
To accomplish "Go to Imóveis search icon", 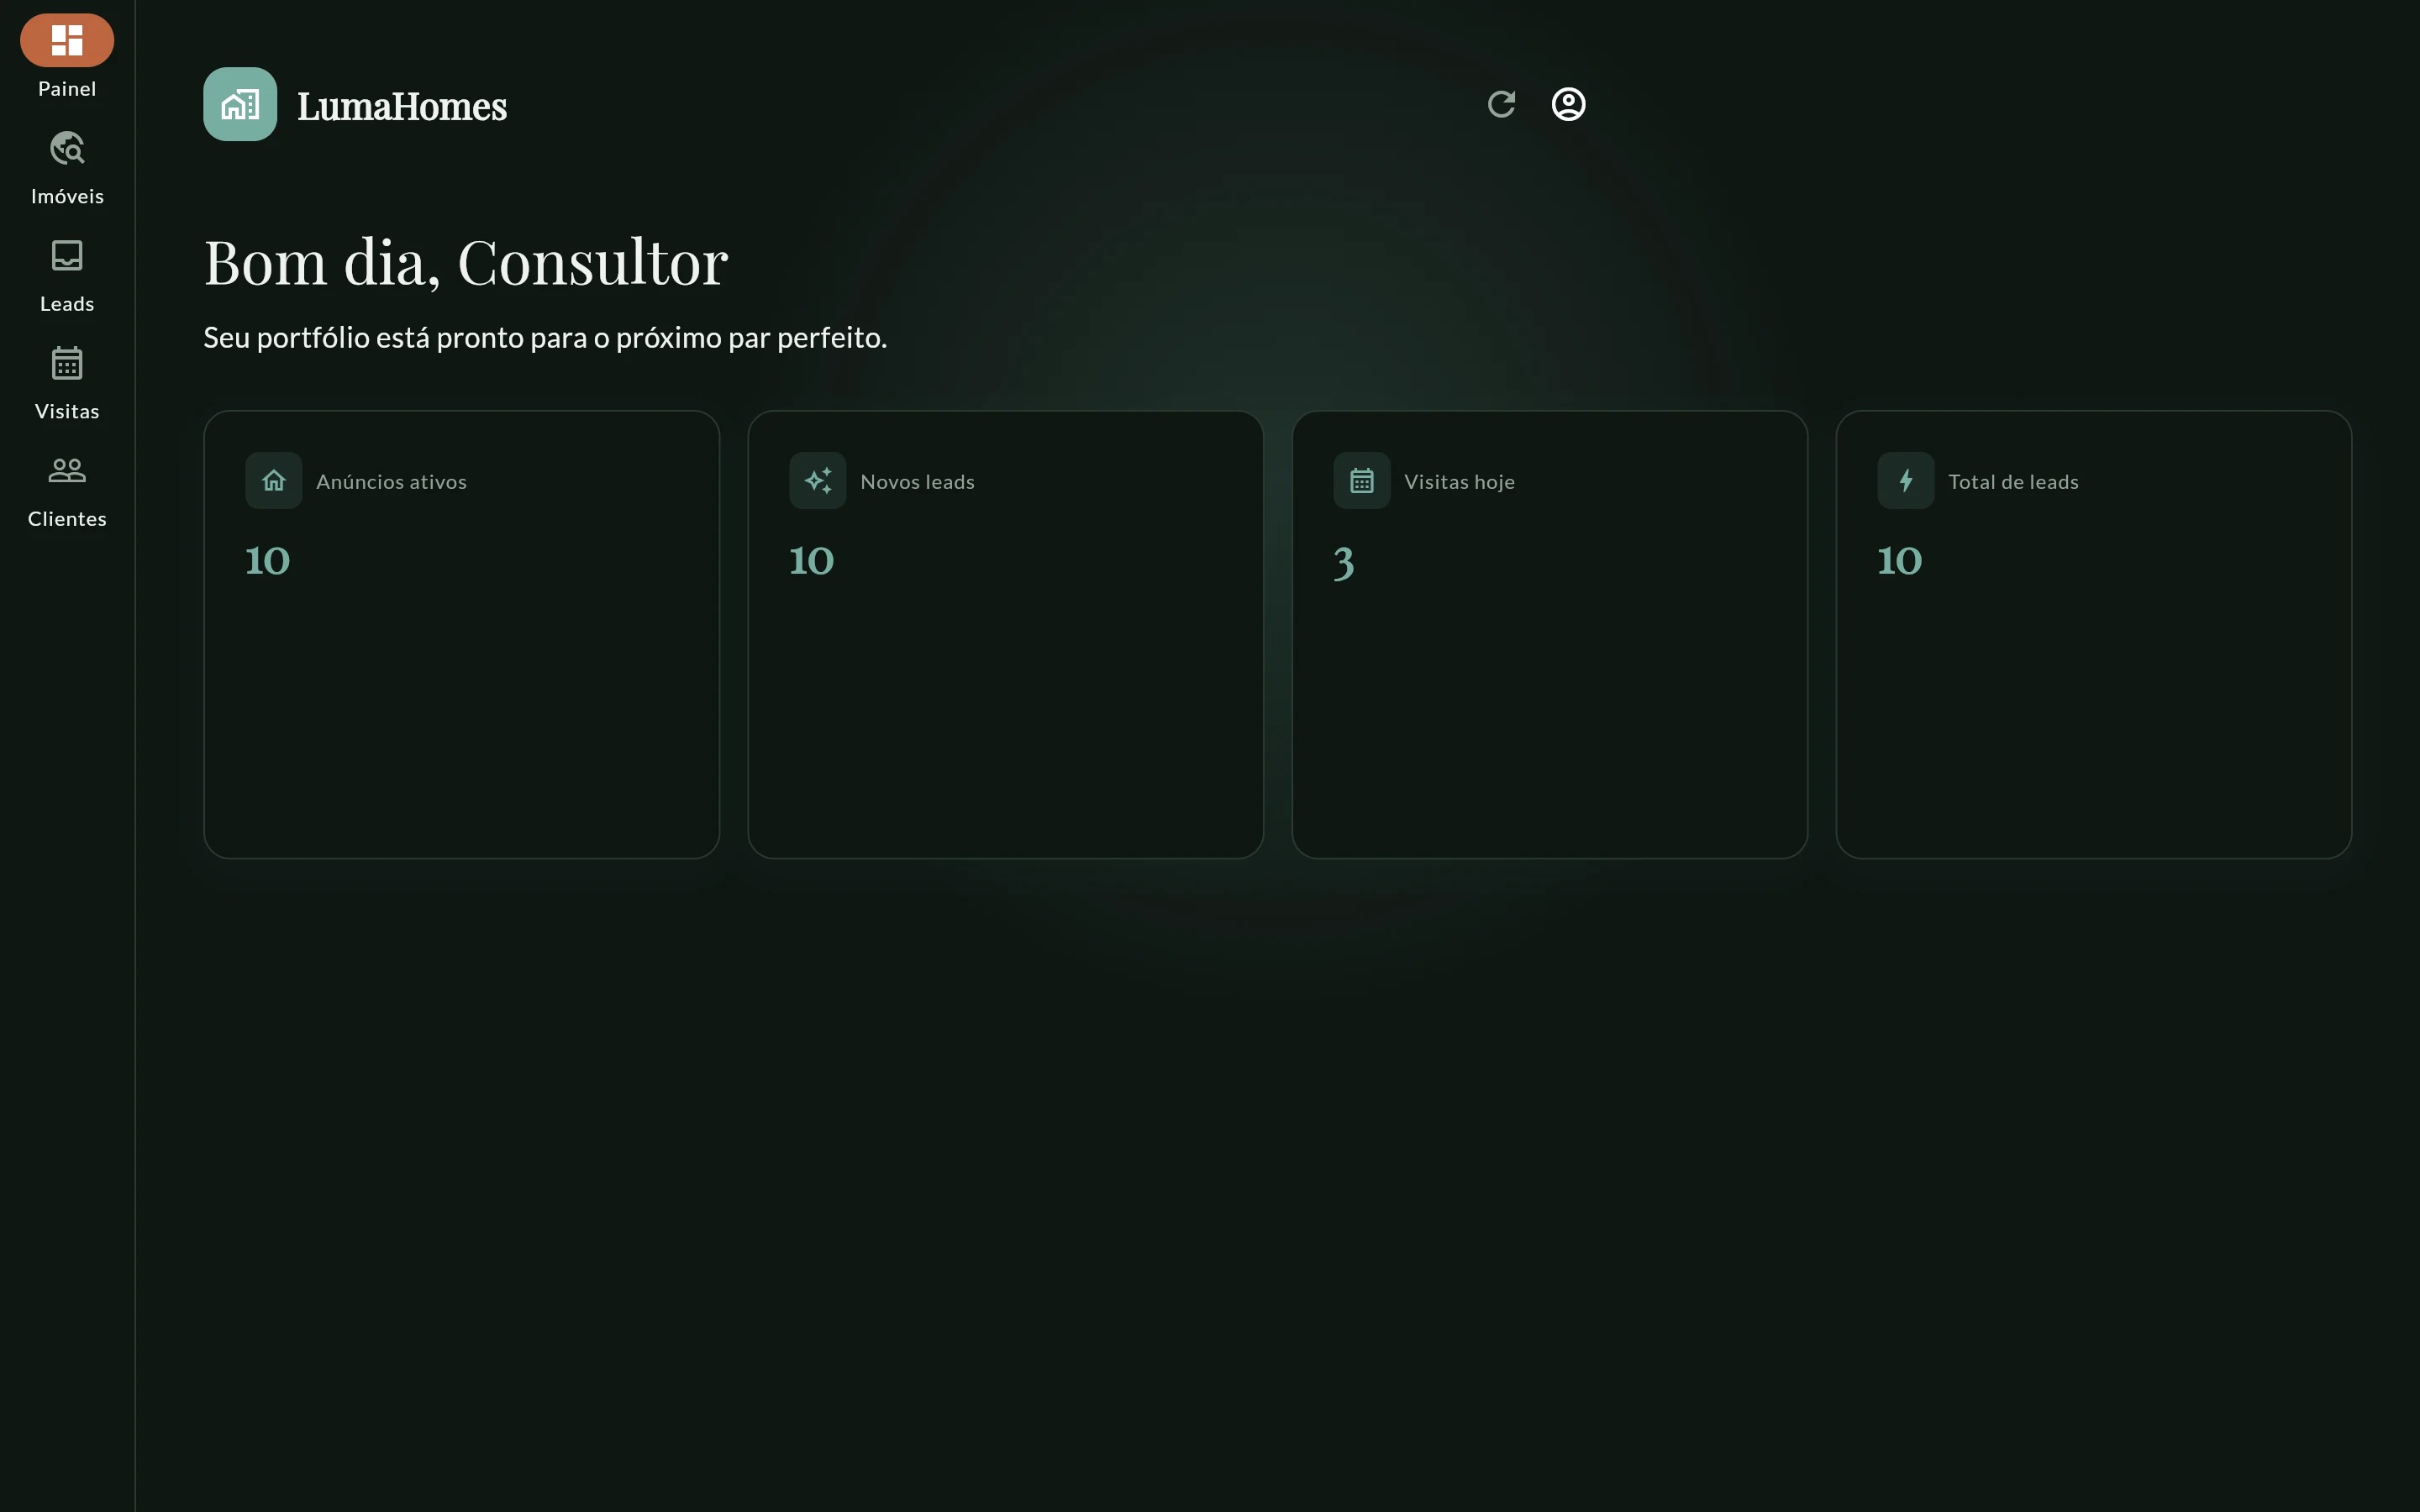I will pos(67,148).
